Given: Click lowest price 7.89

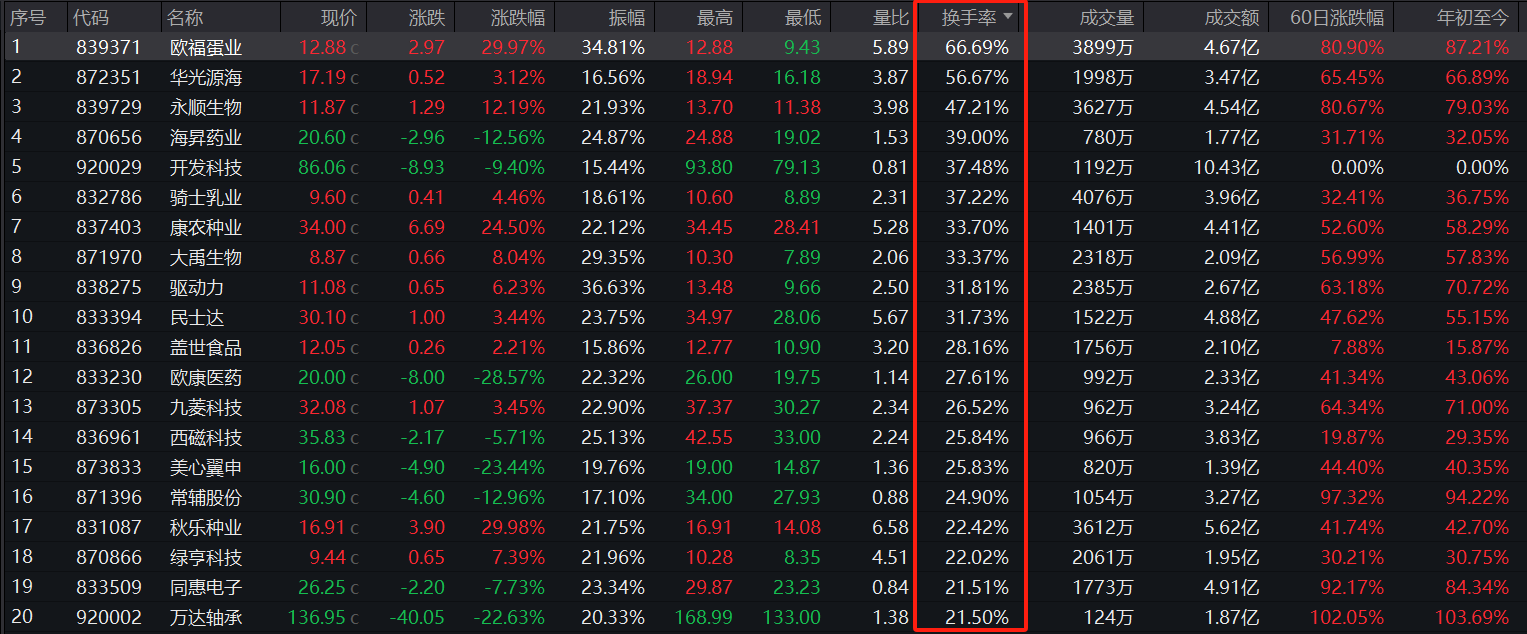Looking at the screenshot, I should tap(800, 257).
